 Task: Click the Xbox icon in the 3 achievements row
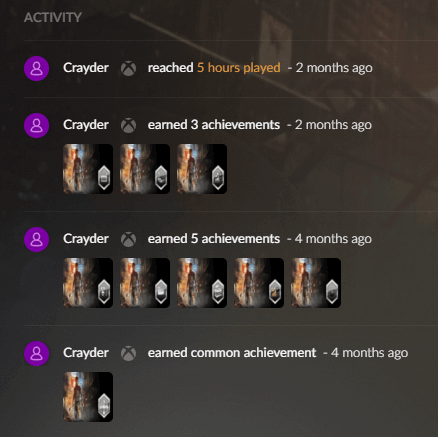click(x=128, y=125)
